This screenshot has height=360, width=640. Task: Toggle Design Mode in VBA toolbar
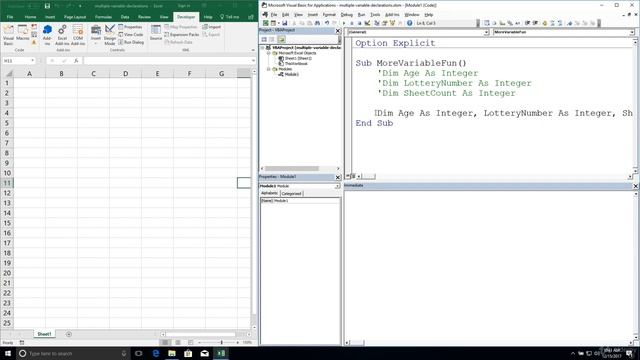(x=367, y=23)
